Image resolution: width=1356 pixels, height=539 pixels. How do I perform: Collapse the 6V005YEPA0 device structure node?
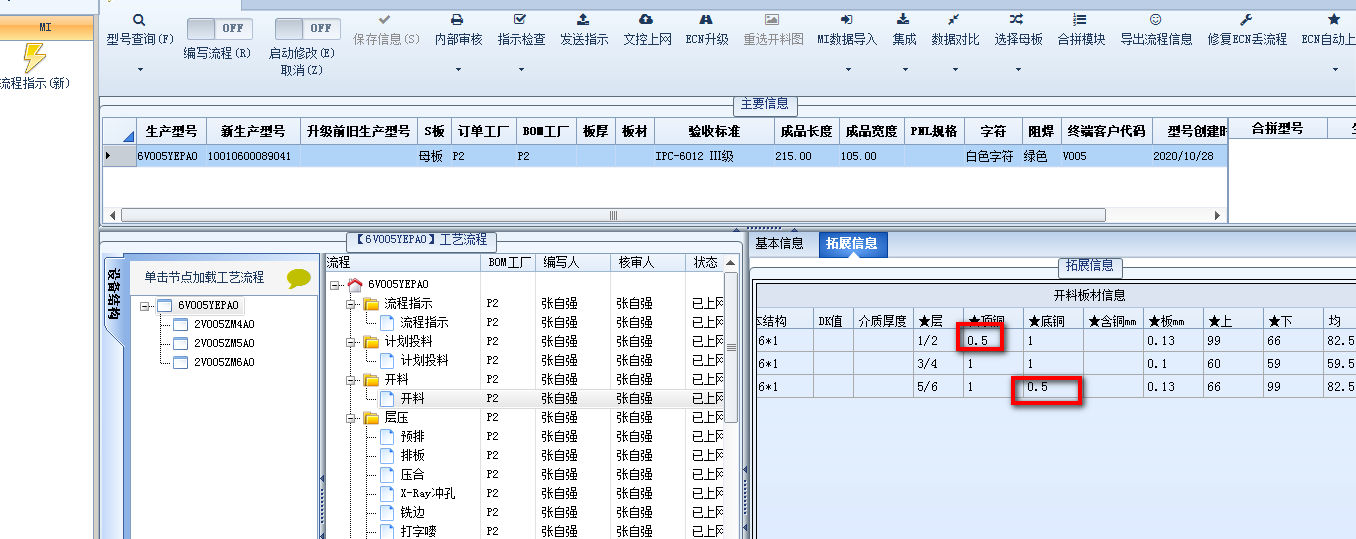tap(146, 306)
